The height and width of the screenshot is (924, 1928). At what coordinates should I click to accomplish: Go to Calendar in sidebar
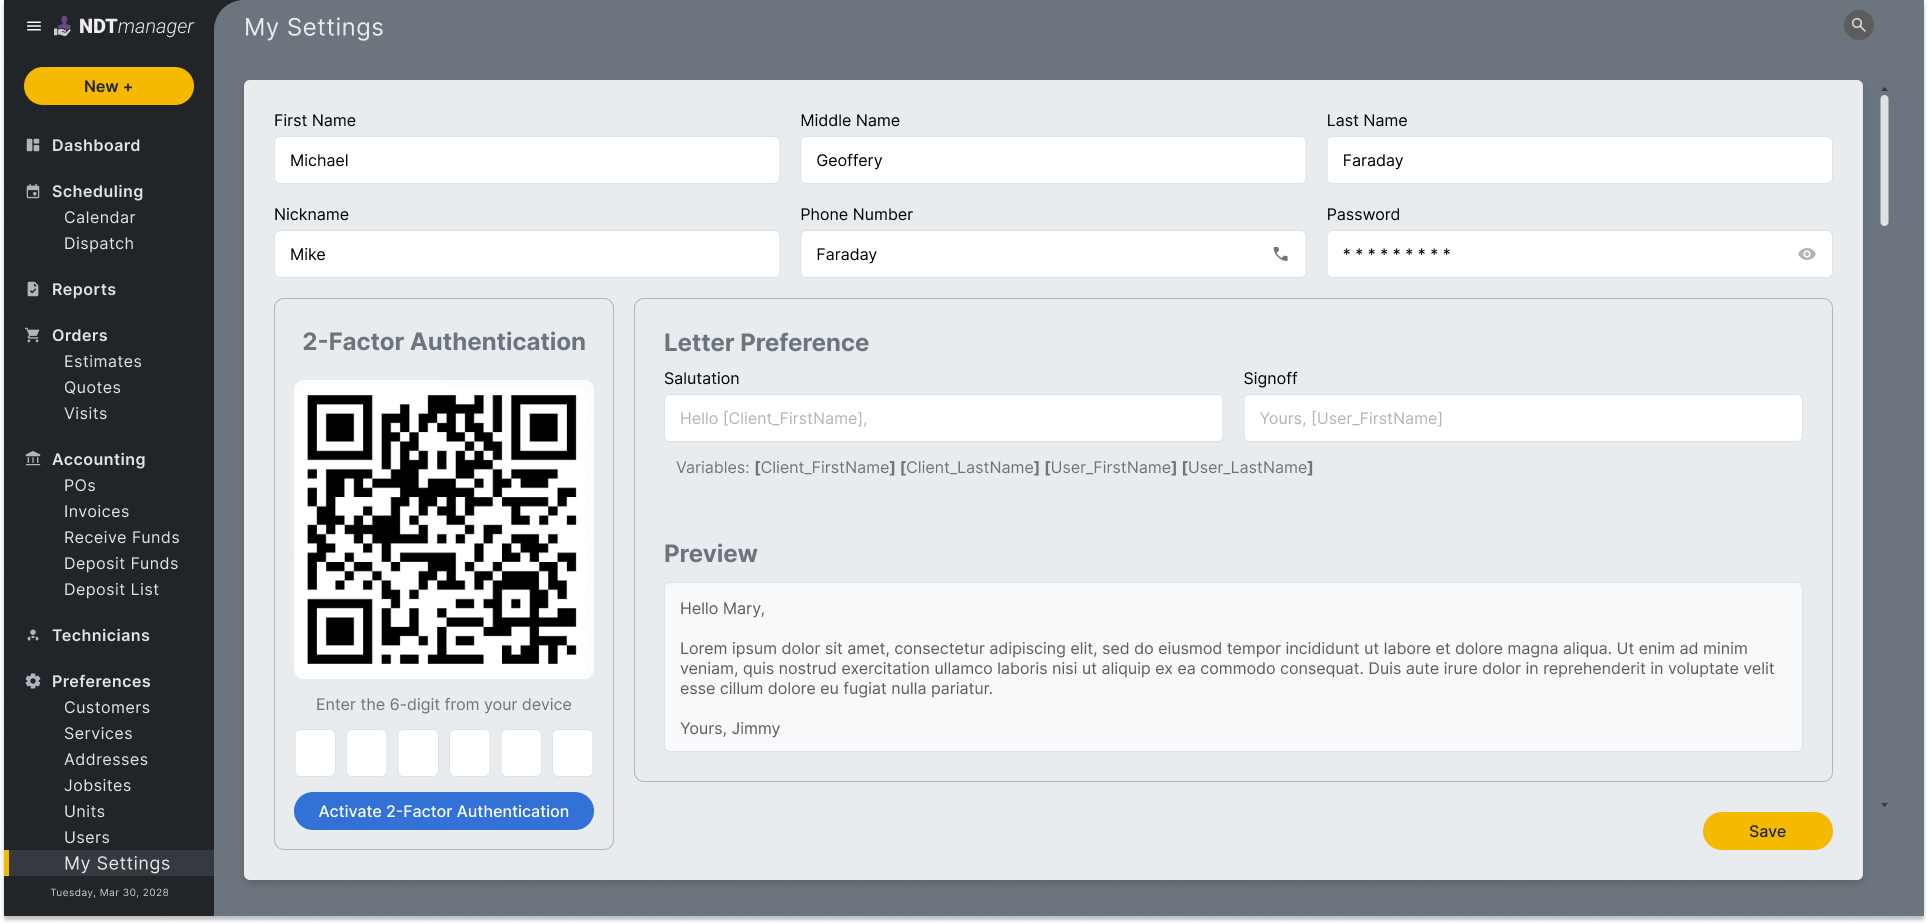pyautogui.click(x=100, y=217)
